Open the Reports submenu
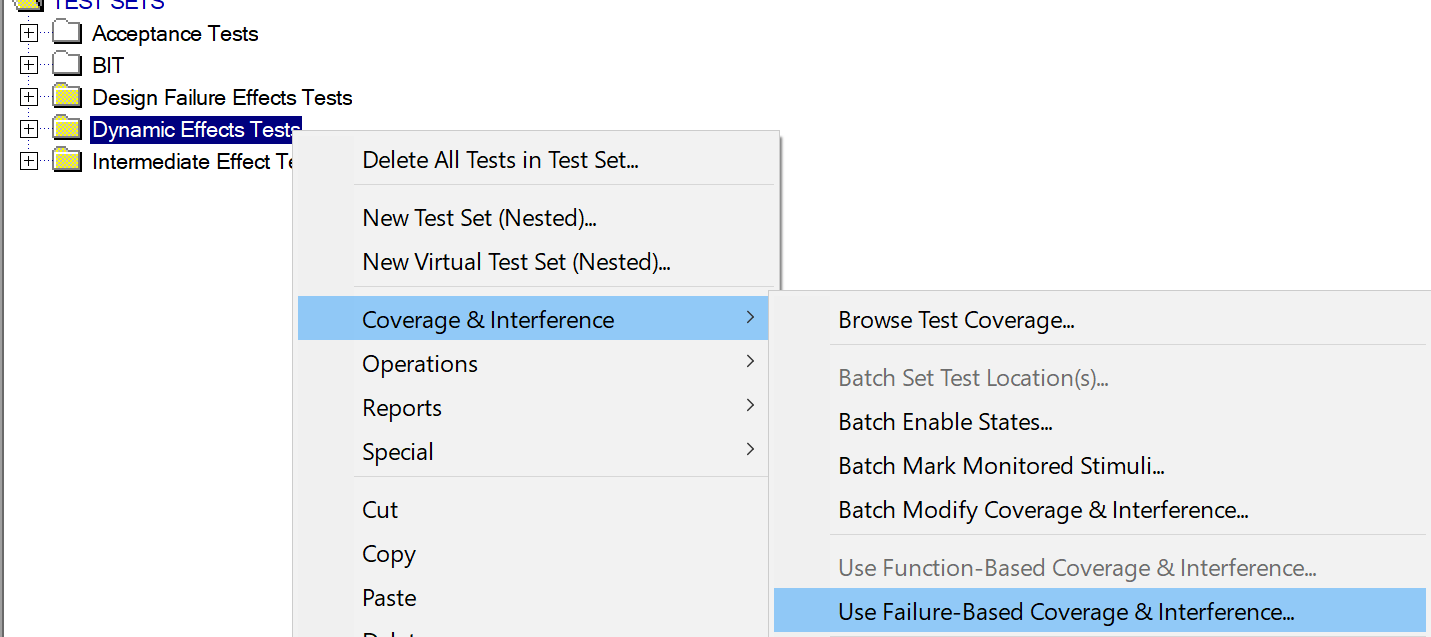 click(x=402, y=408)
